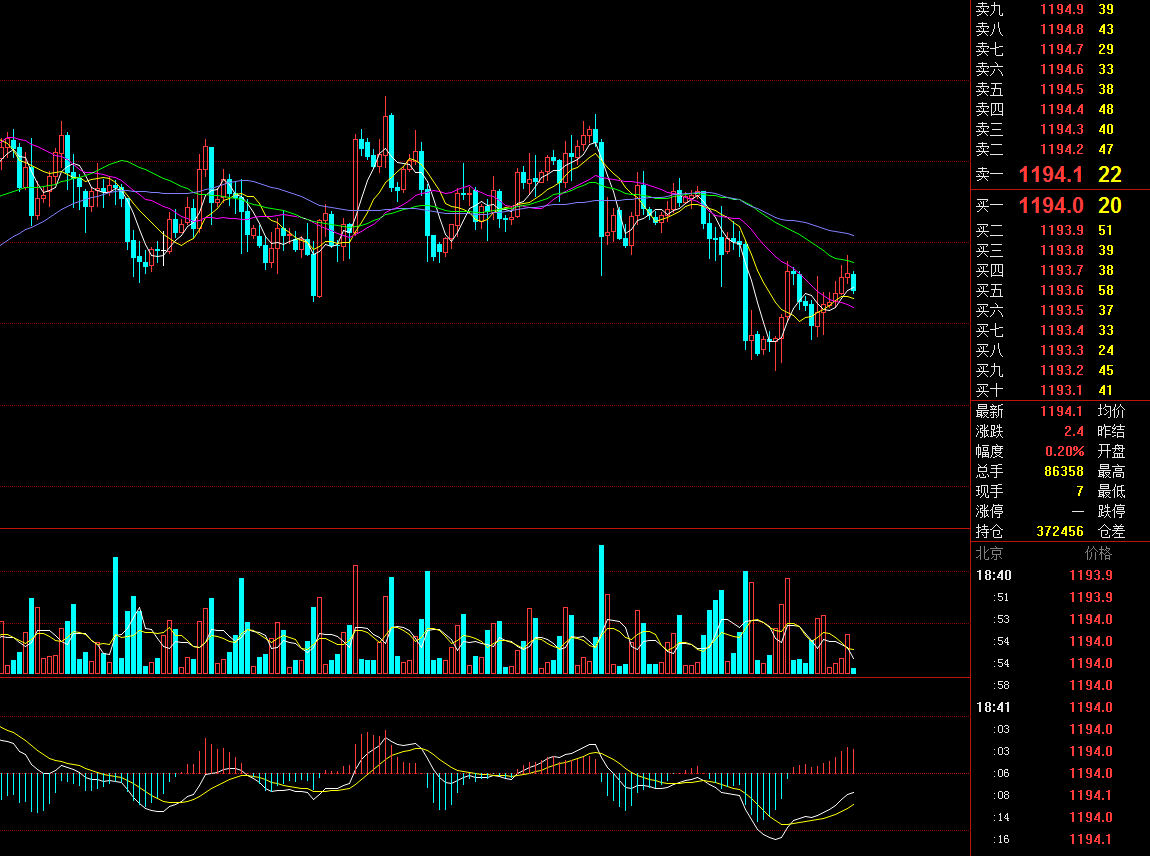
Task: Click the 均价 label
Action: pos(1111,411)
